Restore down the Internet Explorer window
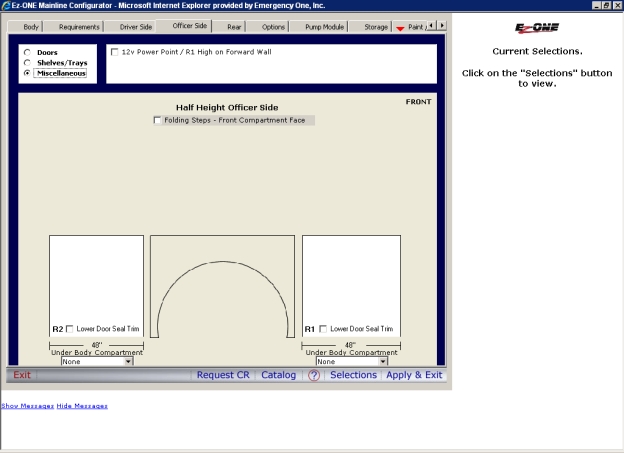The width and height of the screenshot is (624, 453). click(606, 5)
